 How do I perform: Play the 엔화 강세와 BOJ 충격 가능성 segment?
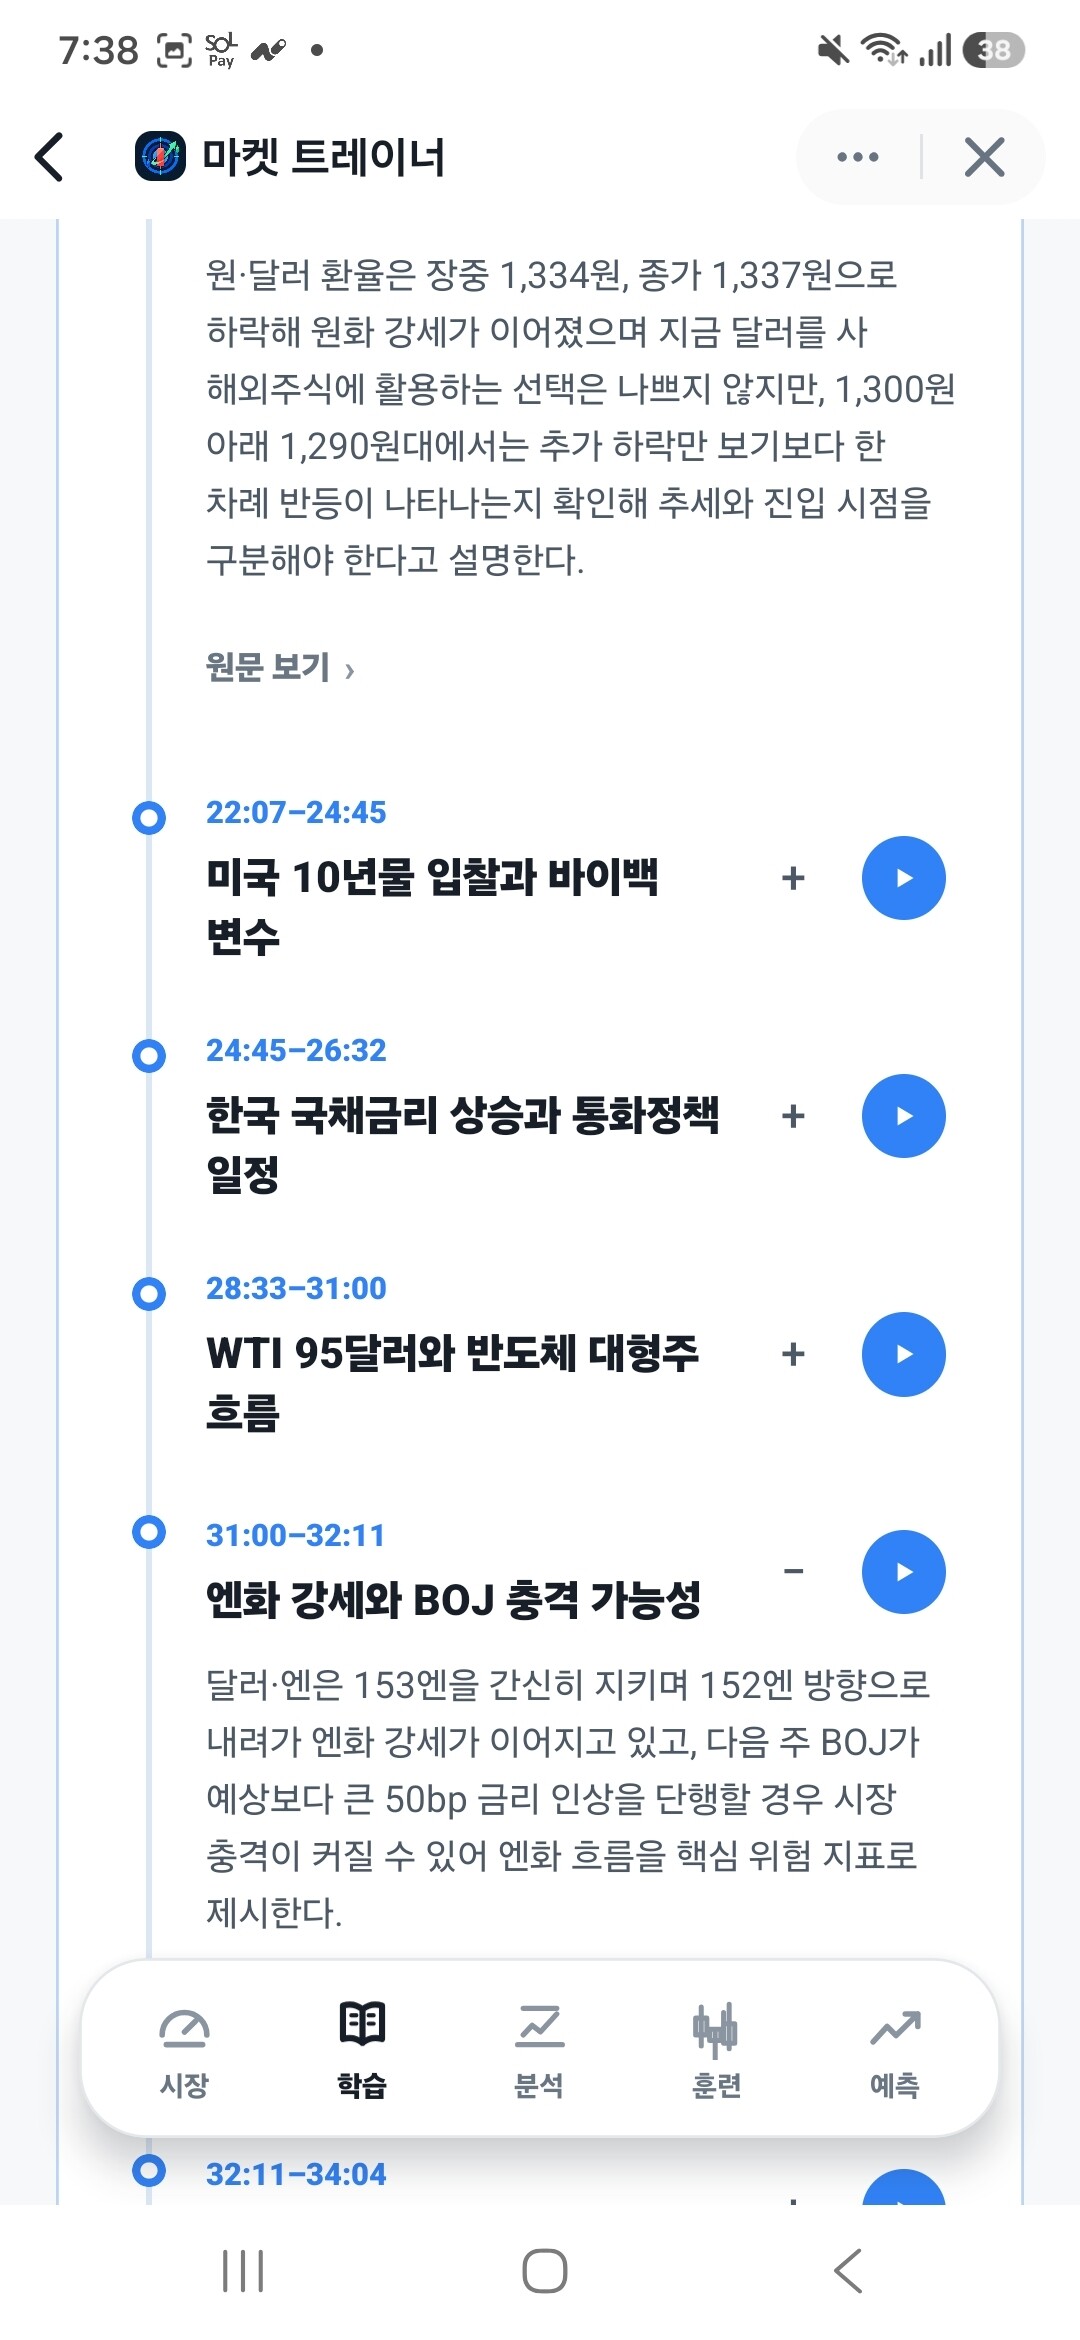point(904,1572)
